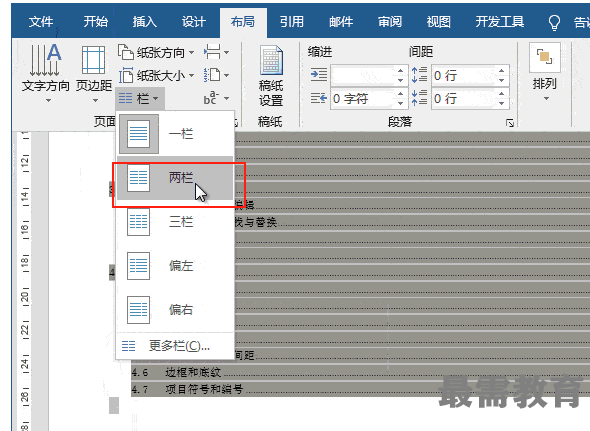Open the page breaks dropdown icon
Image resolution: width=590 pixels, height=431 pixels.
[x=216, y=52]
